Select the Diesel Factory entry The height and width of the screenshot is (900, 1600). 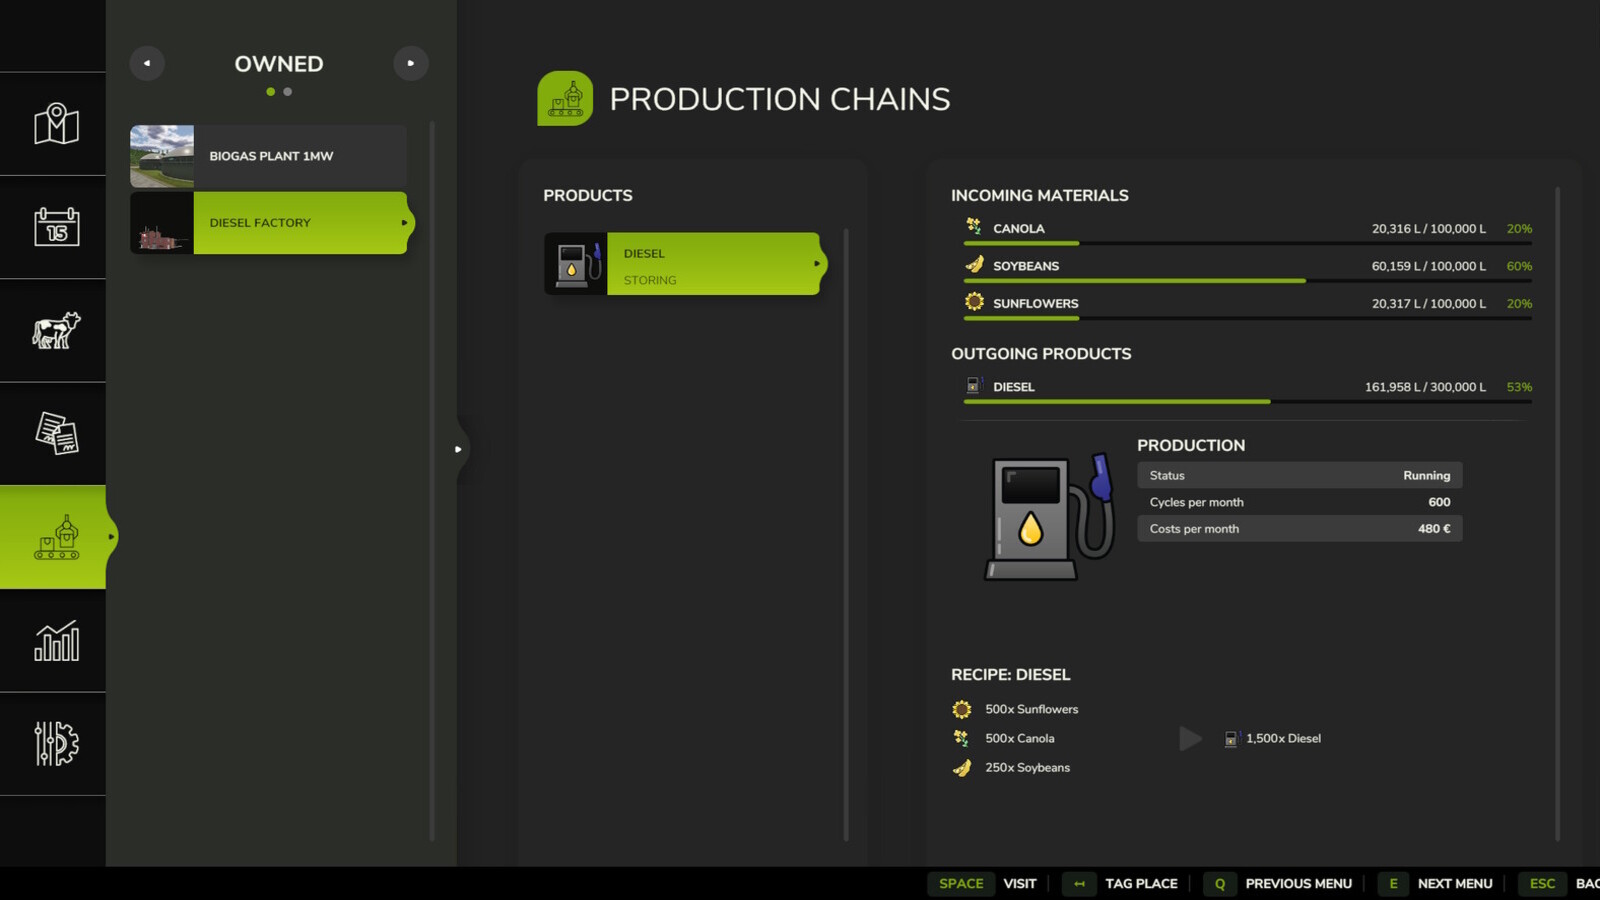click(x=280, y=222)
